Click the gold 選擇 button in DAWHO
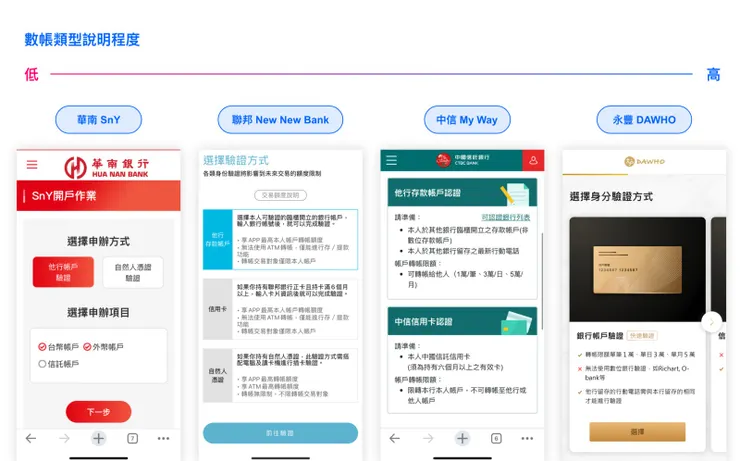This screenshot has width=740, height=461. (637, 432)
